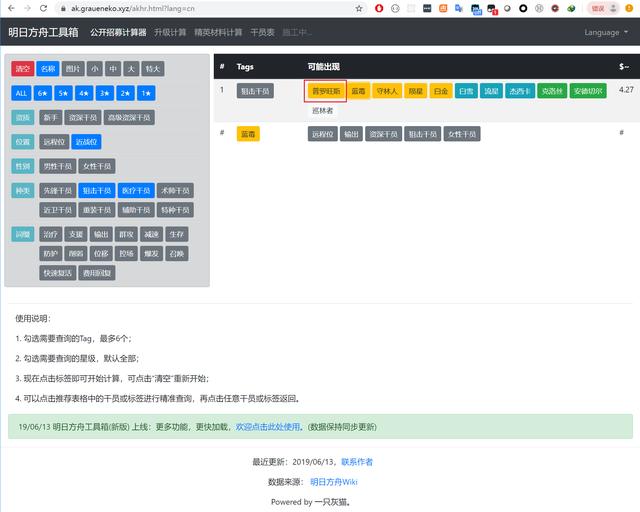Screen dimensions: 640x512
Task: Switch to the 干员表 nav tab
Action: [264, 32]
